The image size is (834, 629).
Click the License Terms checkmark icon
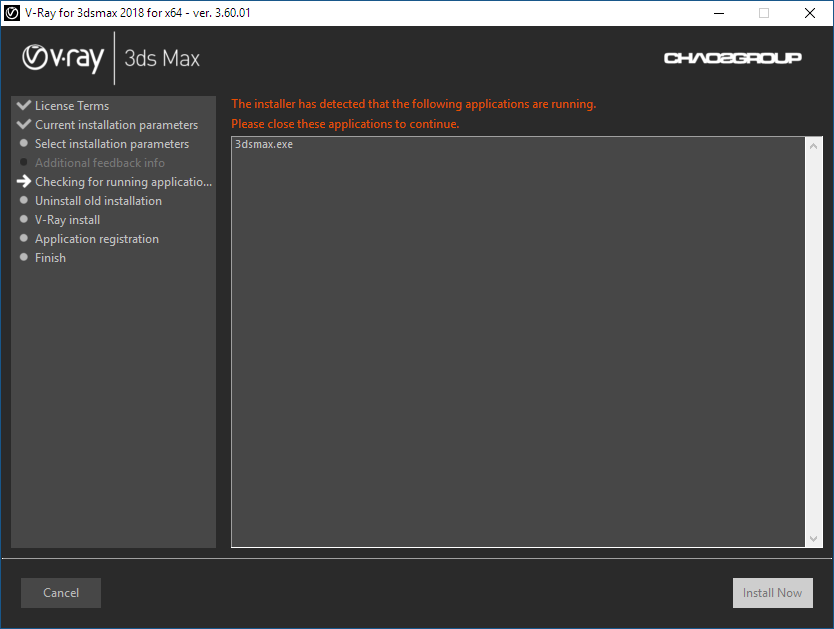[x=23, y=105]
